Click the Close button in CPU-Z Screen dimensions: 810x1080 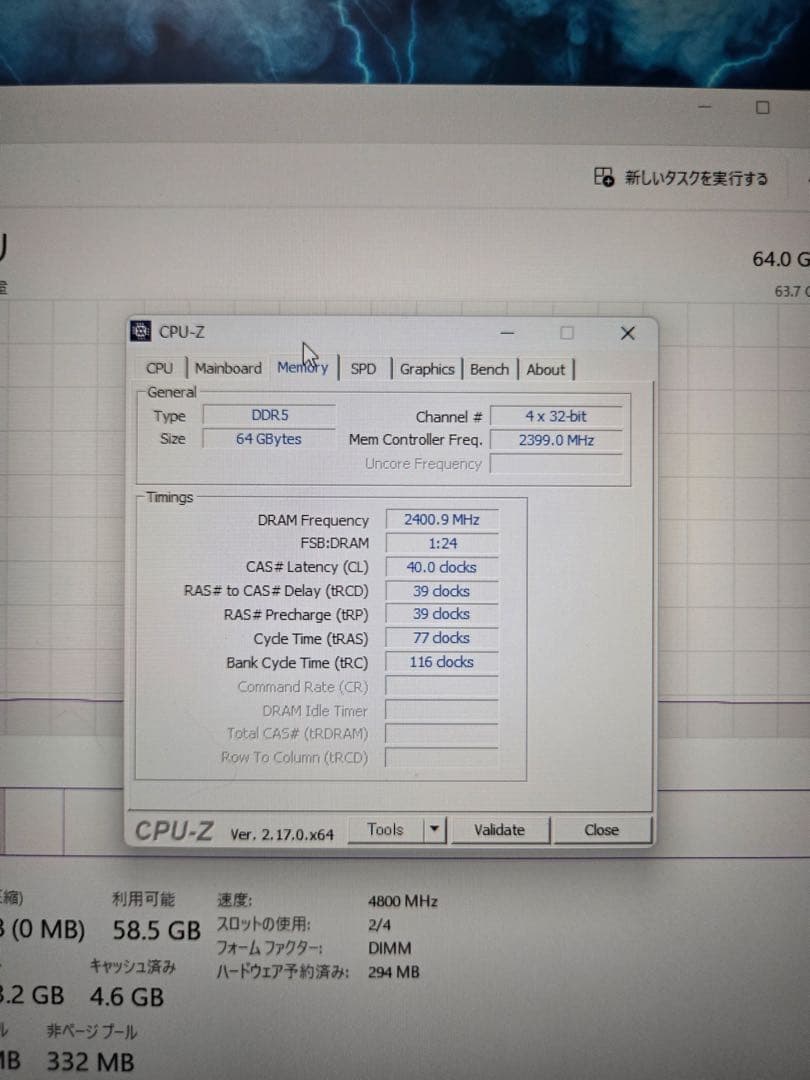point(602,829)
